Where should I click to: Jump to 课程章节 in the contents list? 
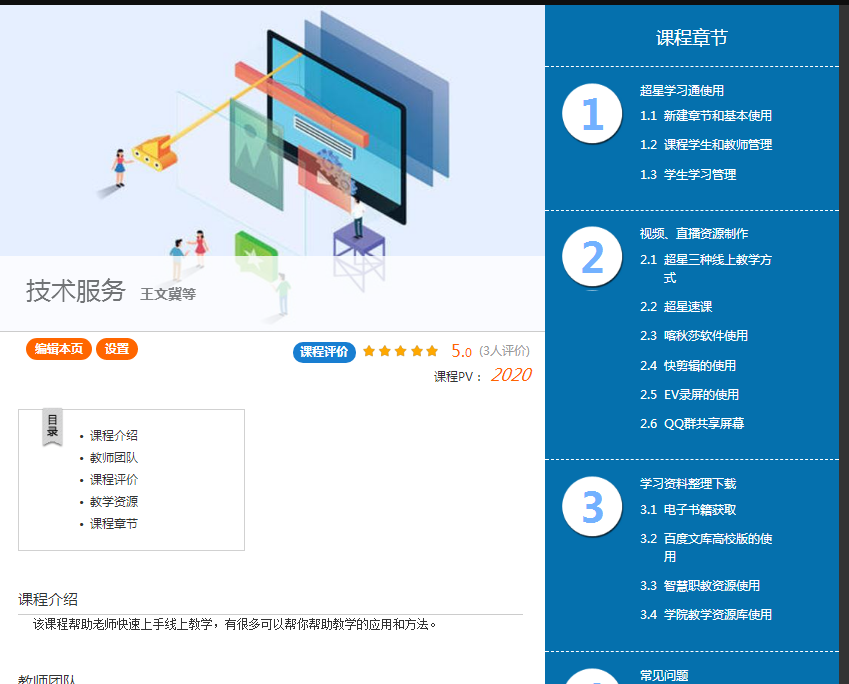pos(114,524)
